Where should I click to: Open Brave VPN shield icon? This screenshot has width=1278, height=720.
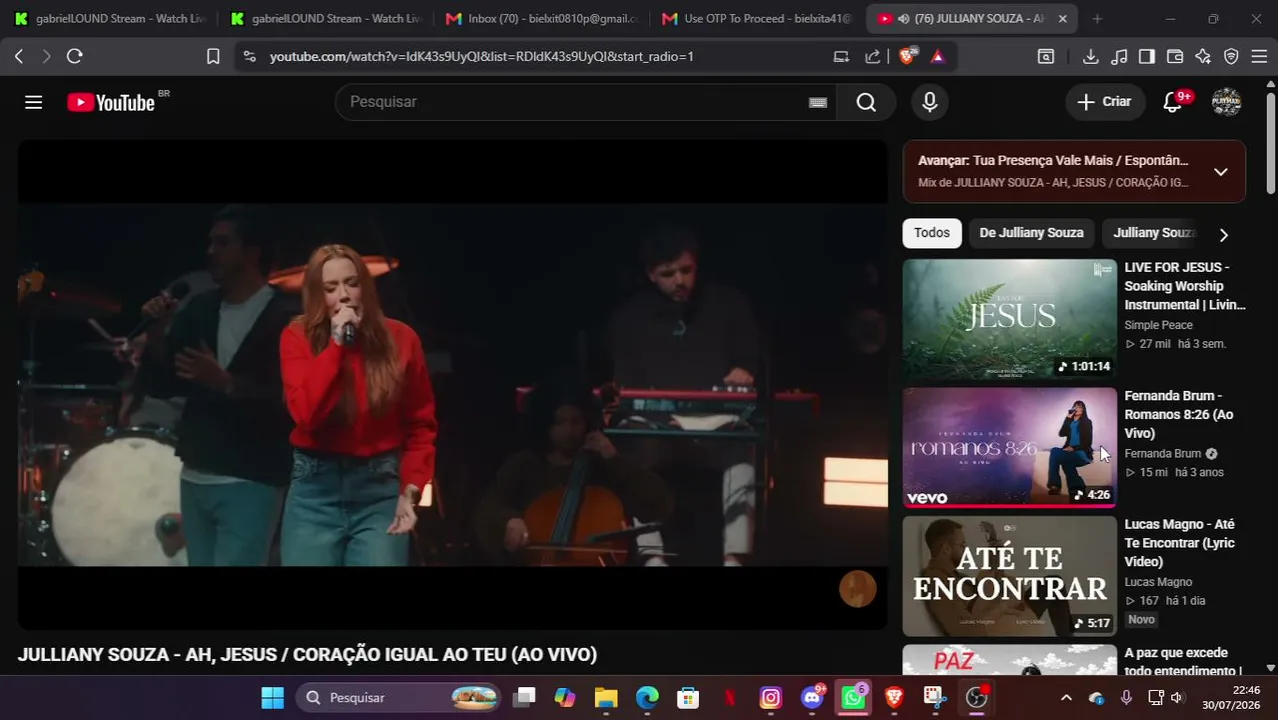click(1231, 56)
